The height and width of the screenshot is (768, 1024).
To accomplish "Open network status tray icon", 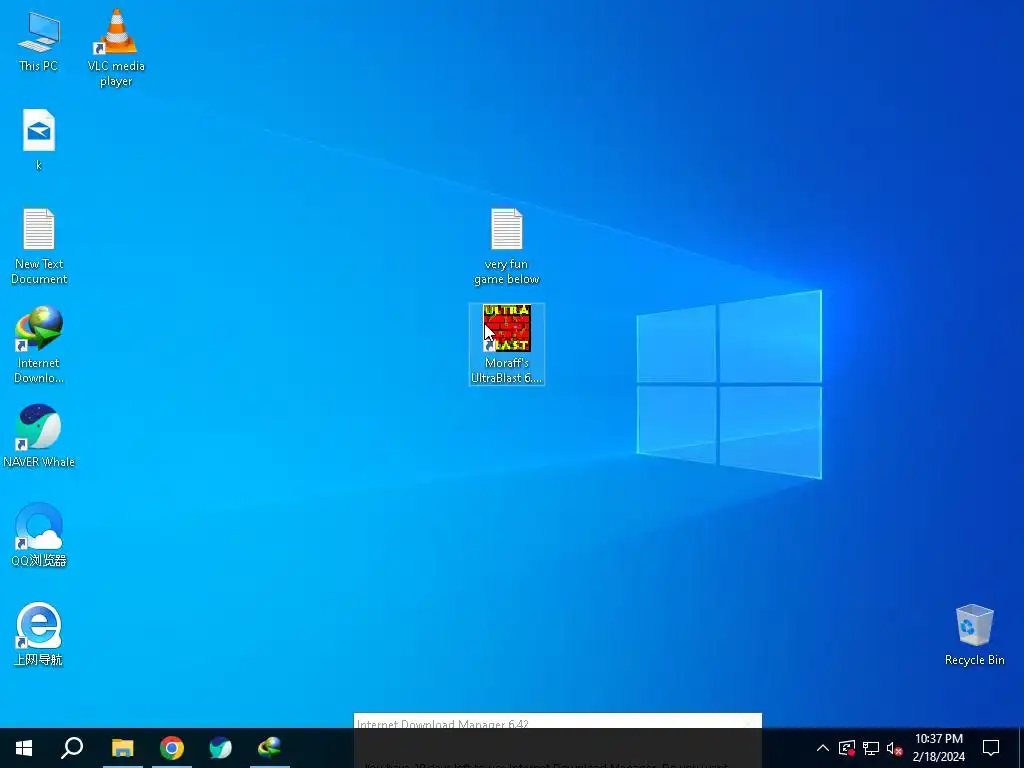I will pyautogui.click(x=871, y=748).
